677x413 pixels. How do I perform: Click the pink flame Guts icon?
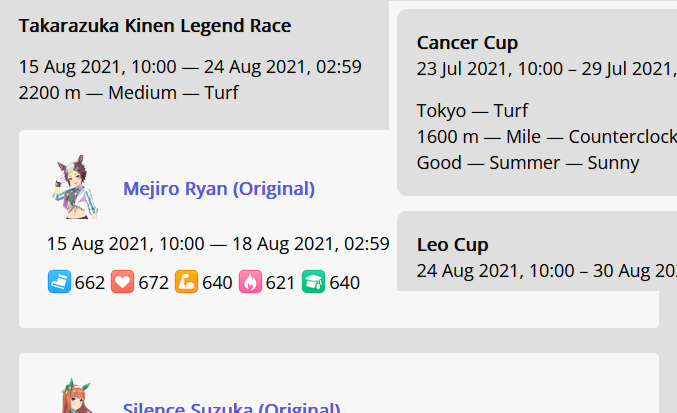(x=250, y=283)
